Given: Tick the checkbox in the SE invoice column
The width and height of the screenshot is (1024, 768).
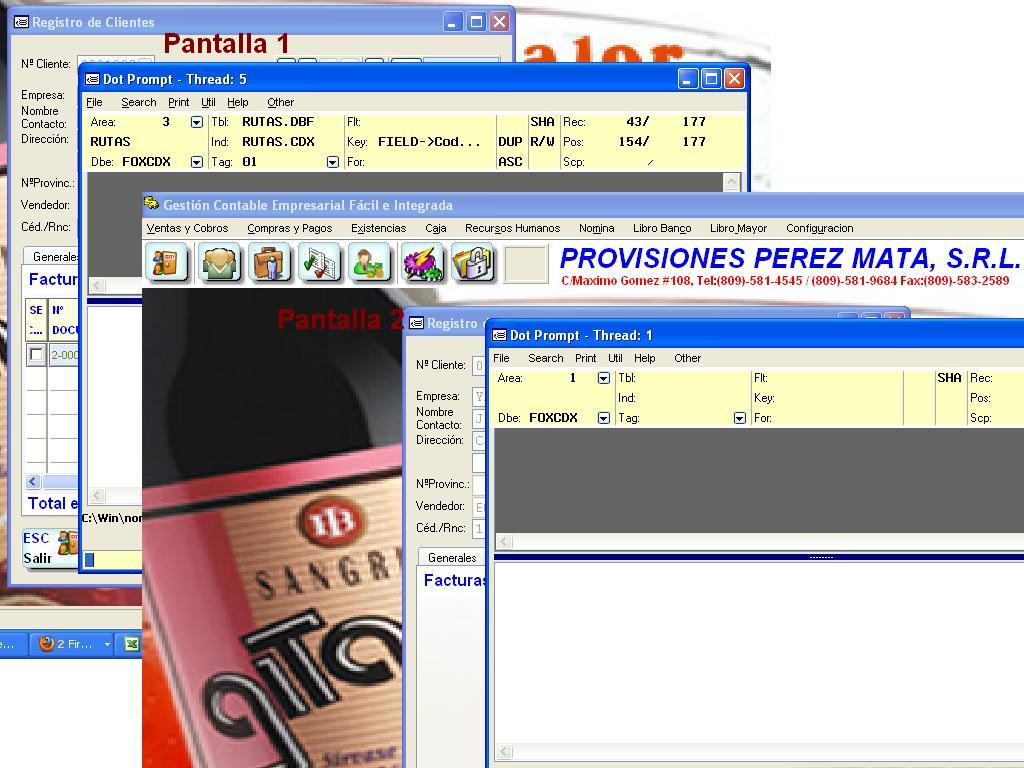Looking at the screenshot, I should coord(37,355).
